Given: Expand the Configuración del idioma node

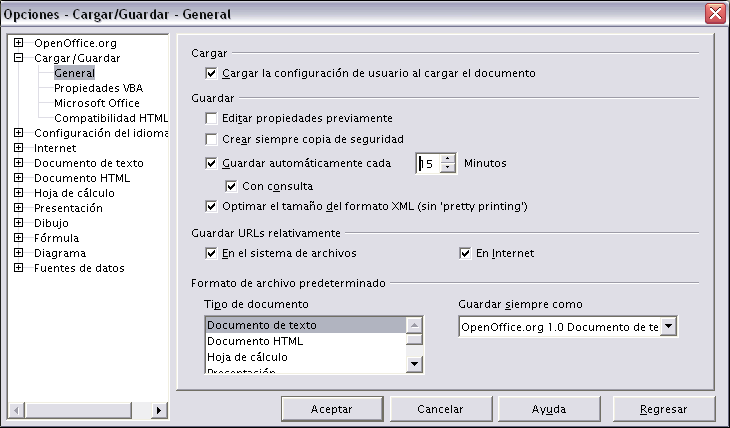Looking at the screenshot, I should tap(19, 133).
